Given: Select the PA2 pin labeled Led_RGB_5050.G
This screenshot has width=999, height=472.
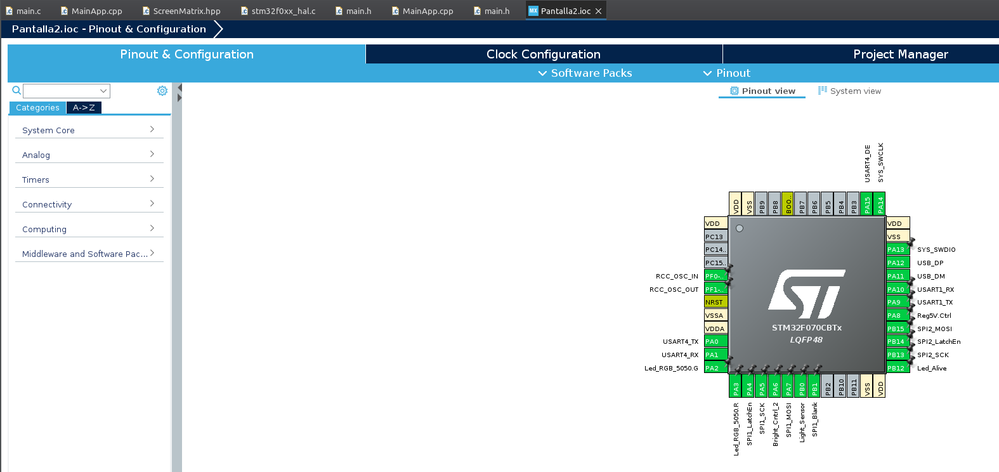Looking at the screenshot, I should tap(715, 368).
